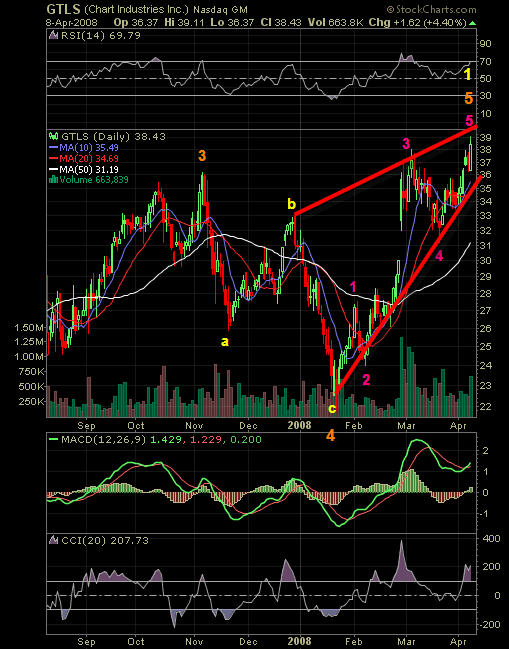This screenshot has height=649, width=509.
Task: Click the MACD(12,26,9) label
Action: pyautogui.click(x=103, y=440)
